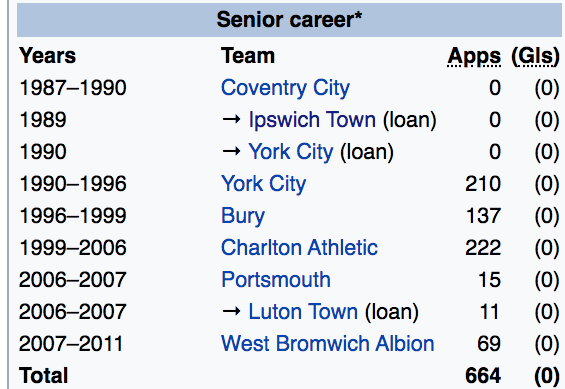
Task: Click the 2007–2011 years cell
Action: click(71, 344)
